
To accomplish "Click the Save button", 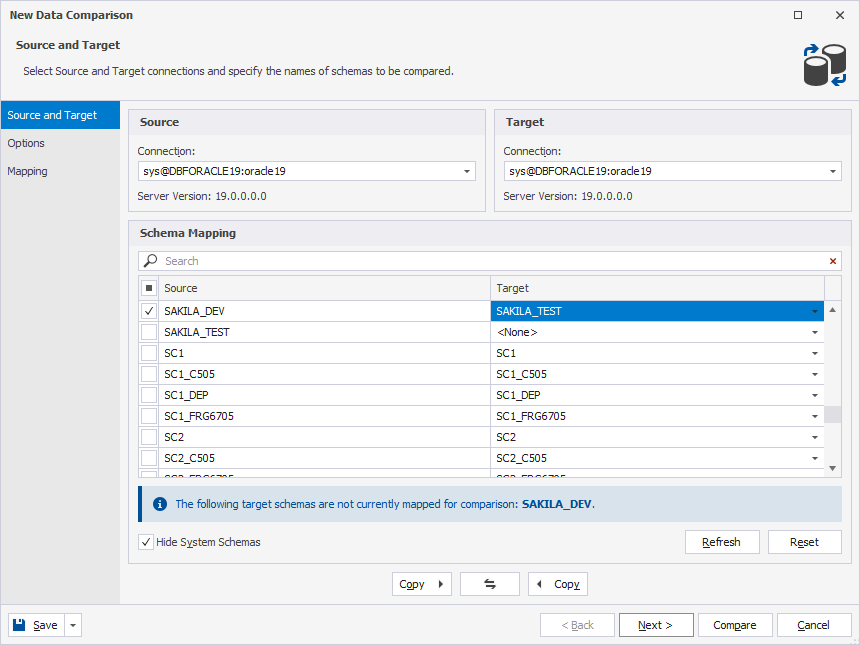I will point(36,625).
